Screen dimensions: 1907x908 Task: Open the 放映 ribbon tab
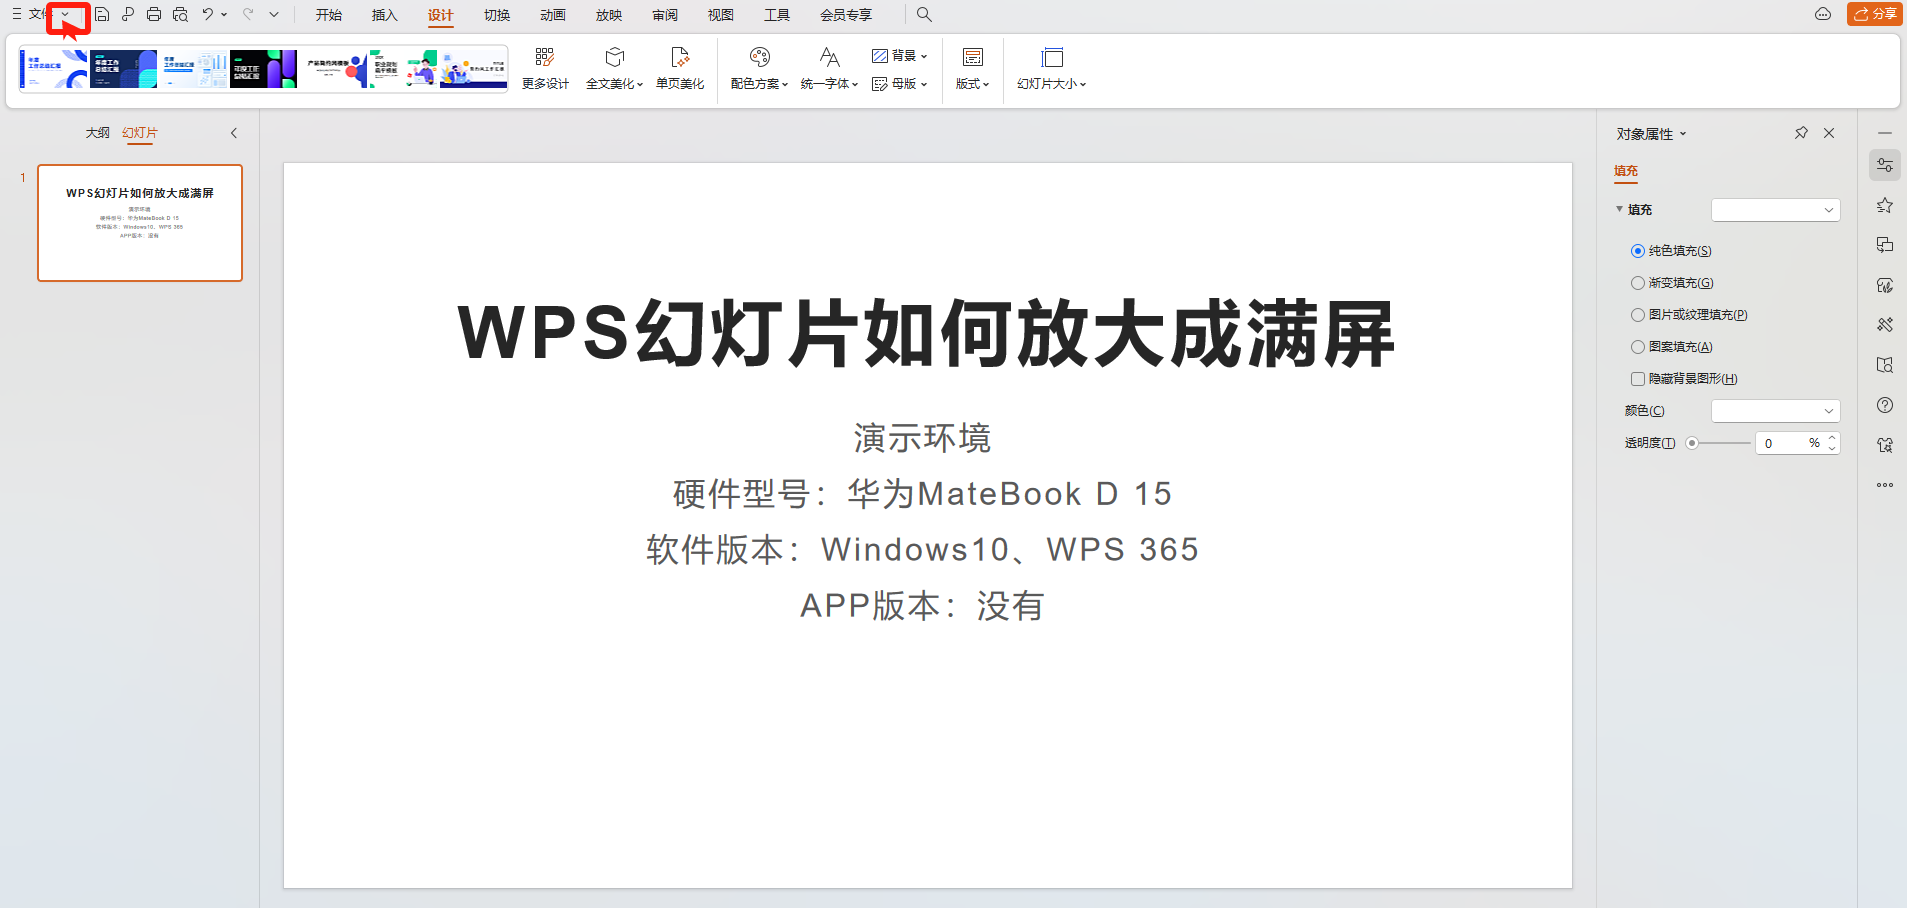608,14
